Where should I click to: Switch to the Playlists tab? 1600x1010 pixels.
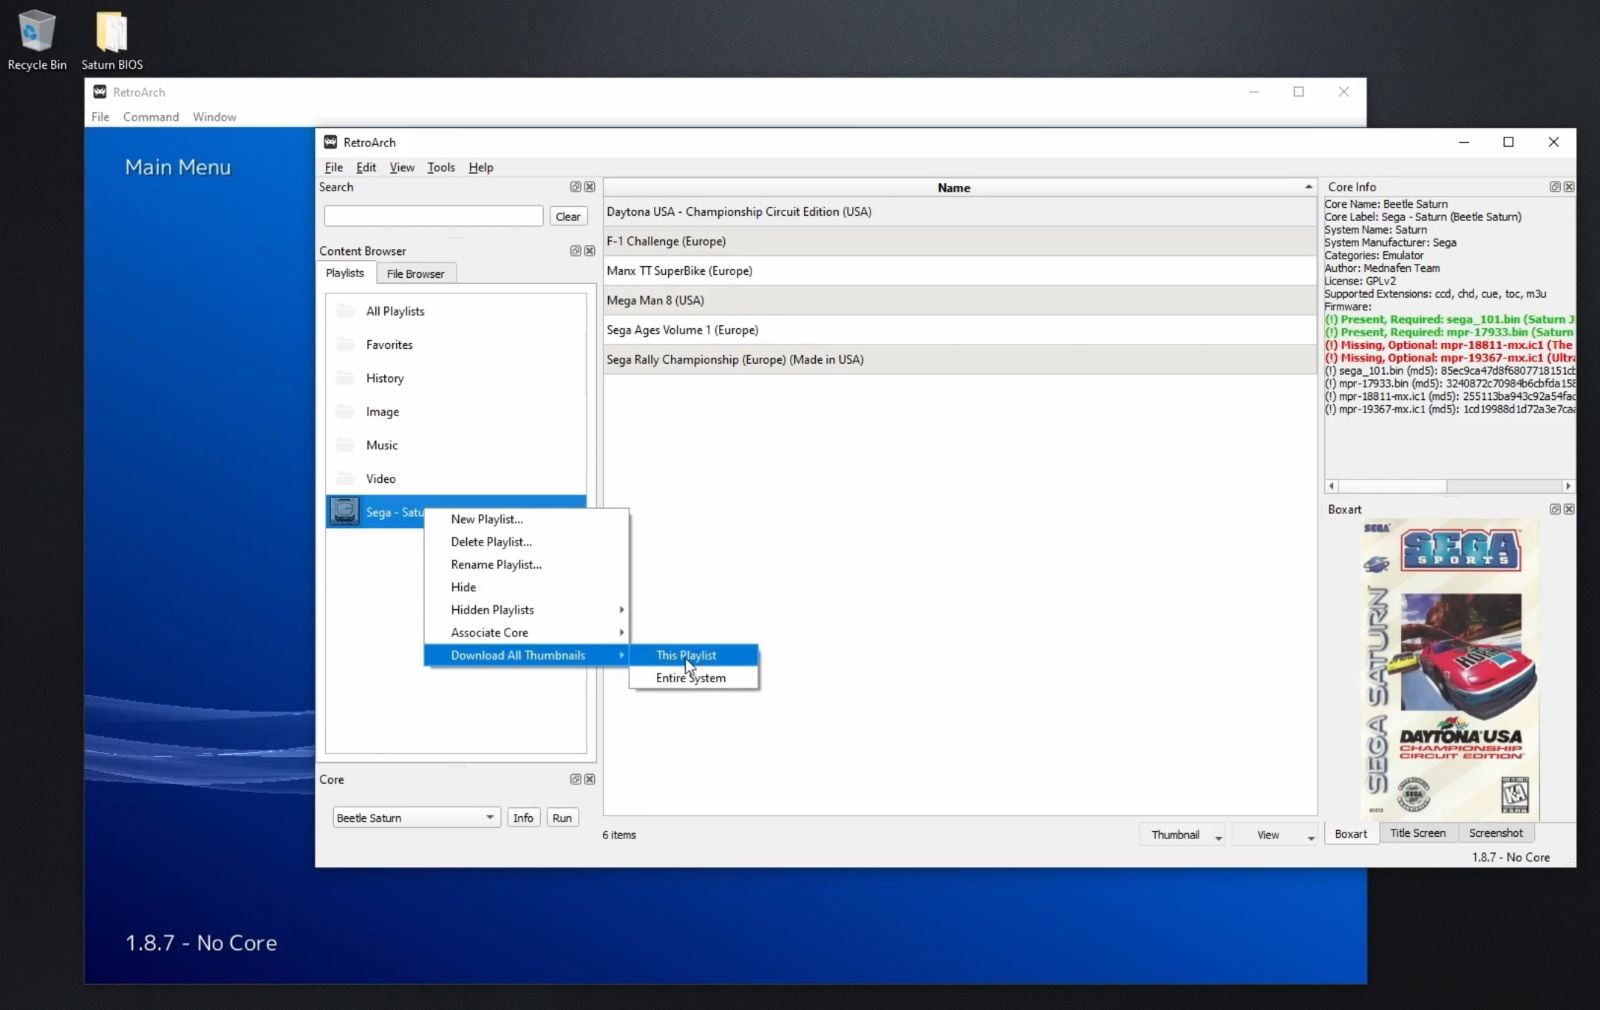tap(345, 273)
